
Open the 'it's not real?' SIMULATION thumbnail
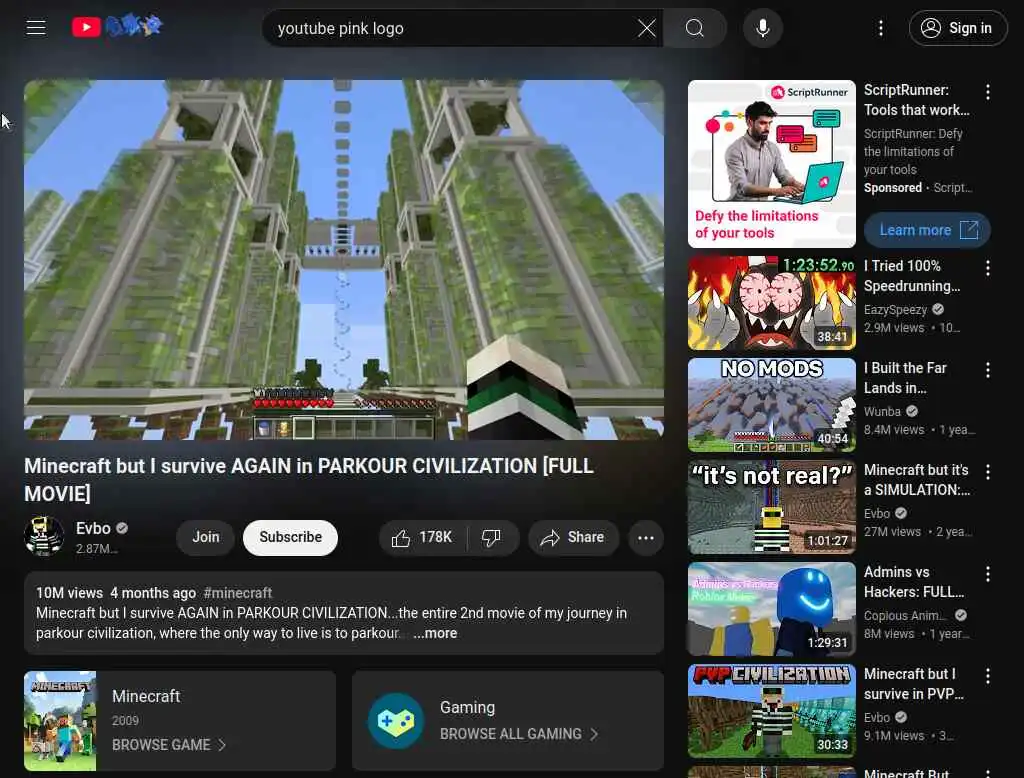pyautogui.click(x=771, y=506)
